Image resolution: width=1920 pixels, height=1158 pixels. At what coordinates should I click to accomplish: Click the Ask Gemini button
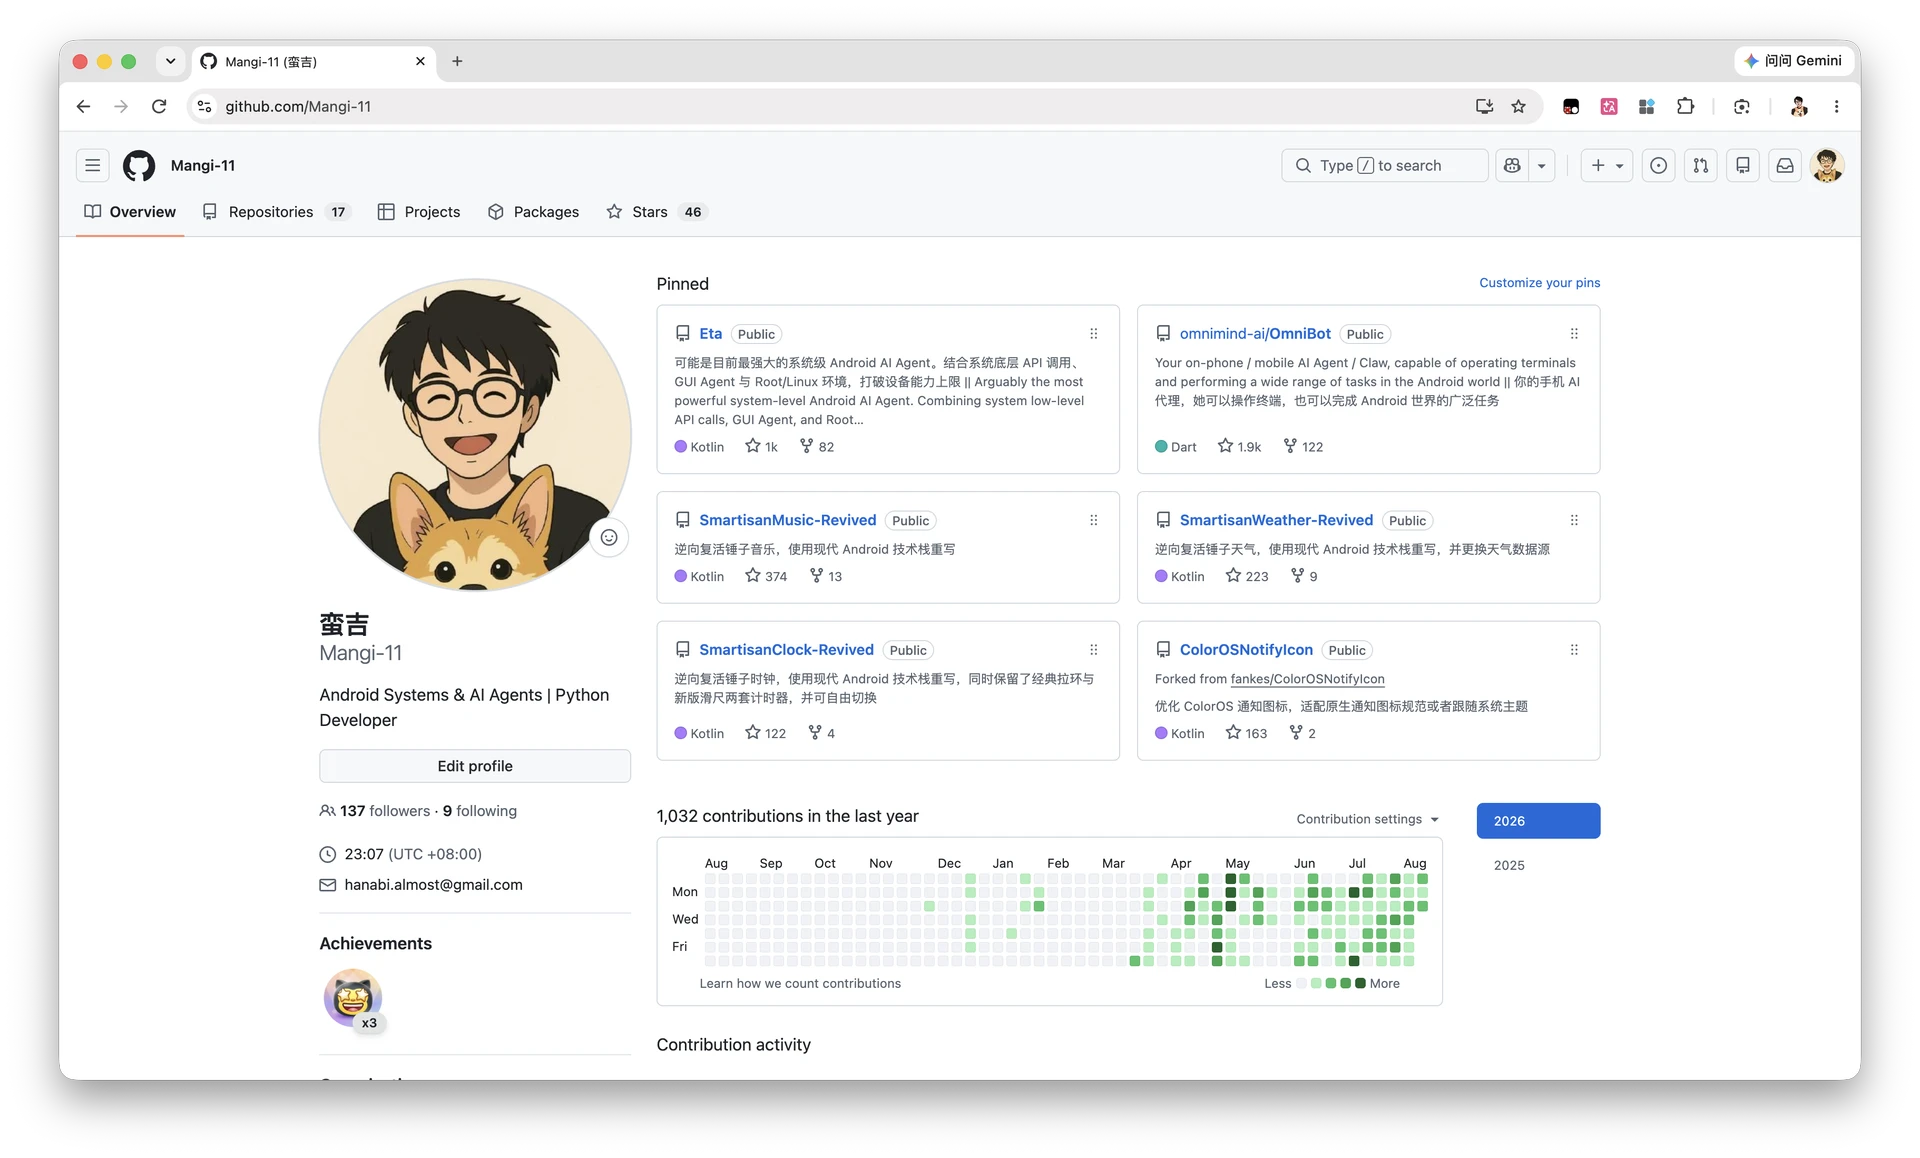[1794, 61]
